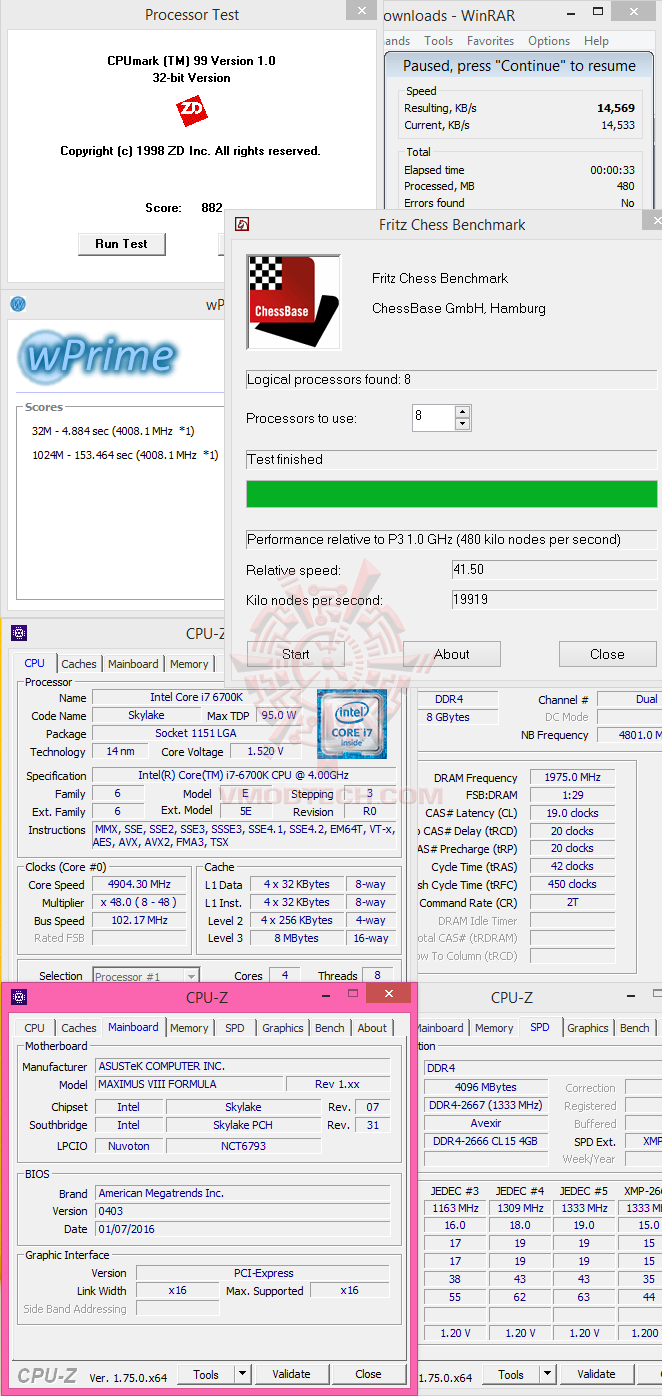Select Caches tab in main CPU-Z window
This screenshot has width=662, height=1396.
pos(79,664)
